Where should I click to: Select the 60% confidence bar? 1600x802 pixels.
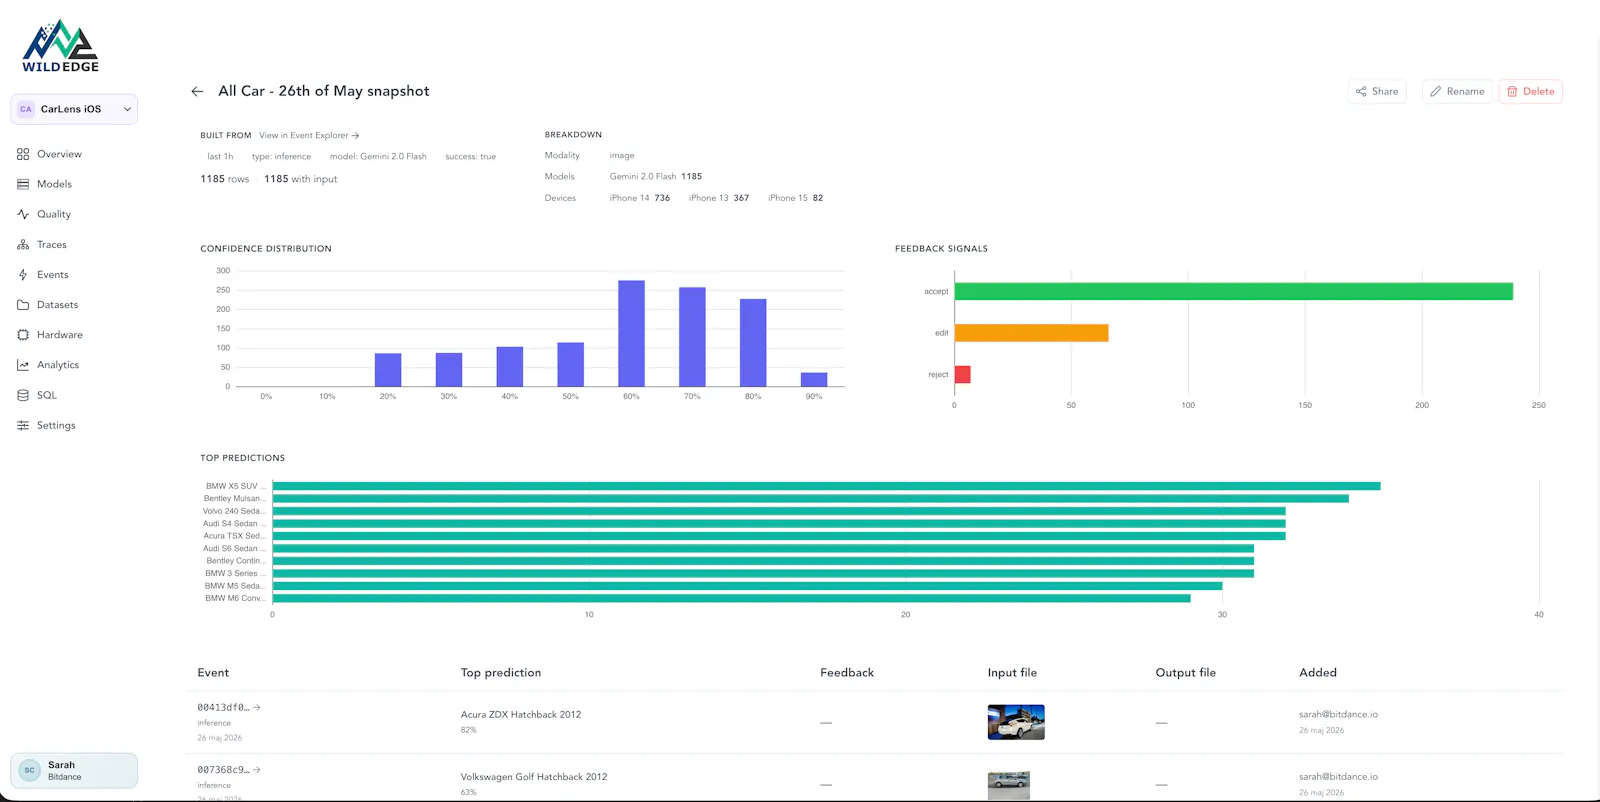631,333
